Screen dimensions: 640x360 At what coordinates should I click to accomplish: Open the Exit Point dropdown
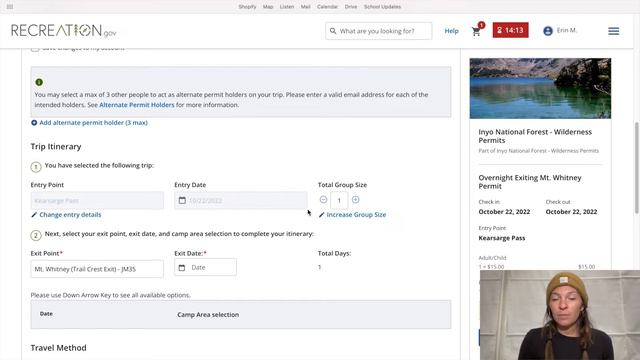pyautogui.click(x=97, y=269)
